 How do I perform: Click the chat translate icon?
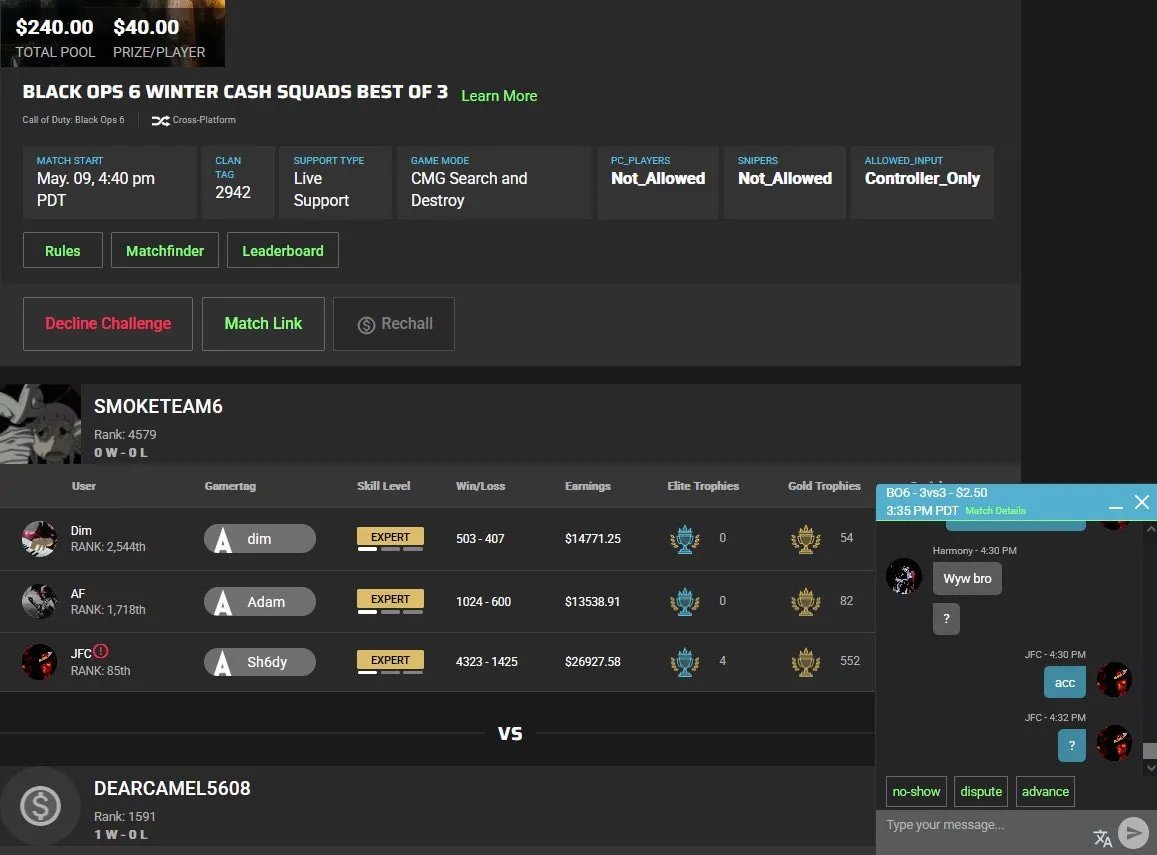click(x=1102, y=837)
